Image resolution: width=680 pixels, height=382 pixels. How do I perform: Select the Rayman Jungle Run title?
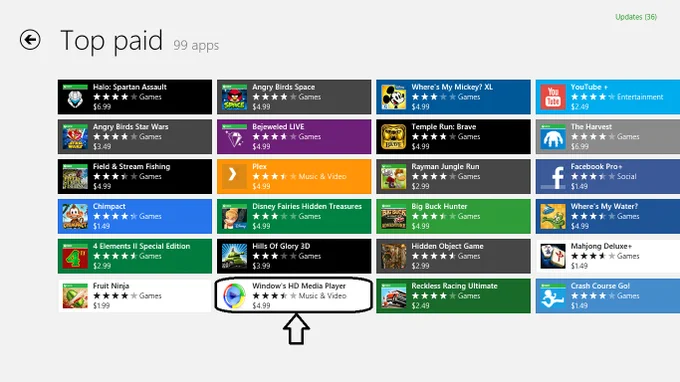[x=445, y=167]
